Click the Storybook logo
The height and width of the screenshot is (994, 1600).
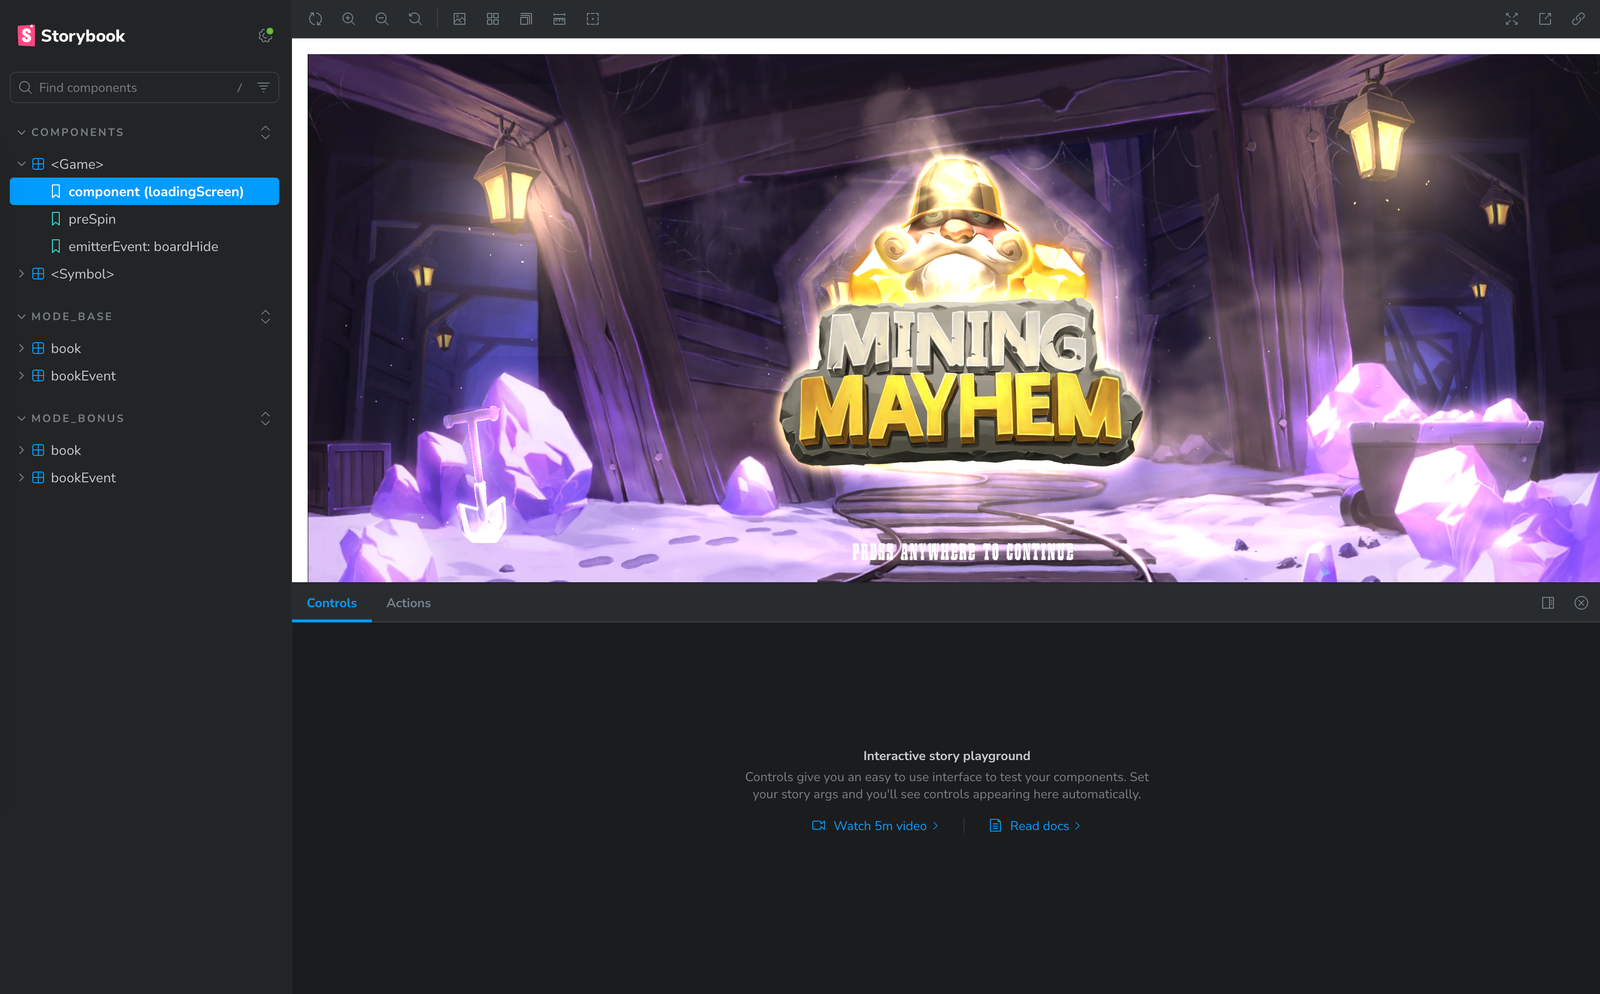(x=71, y=36)
